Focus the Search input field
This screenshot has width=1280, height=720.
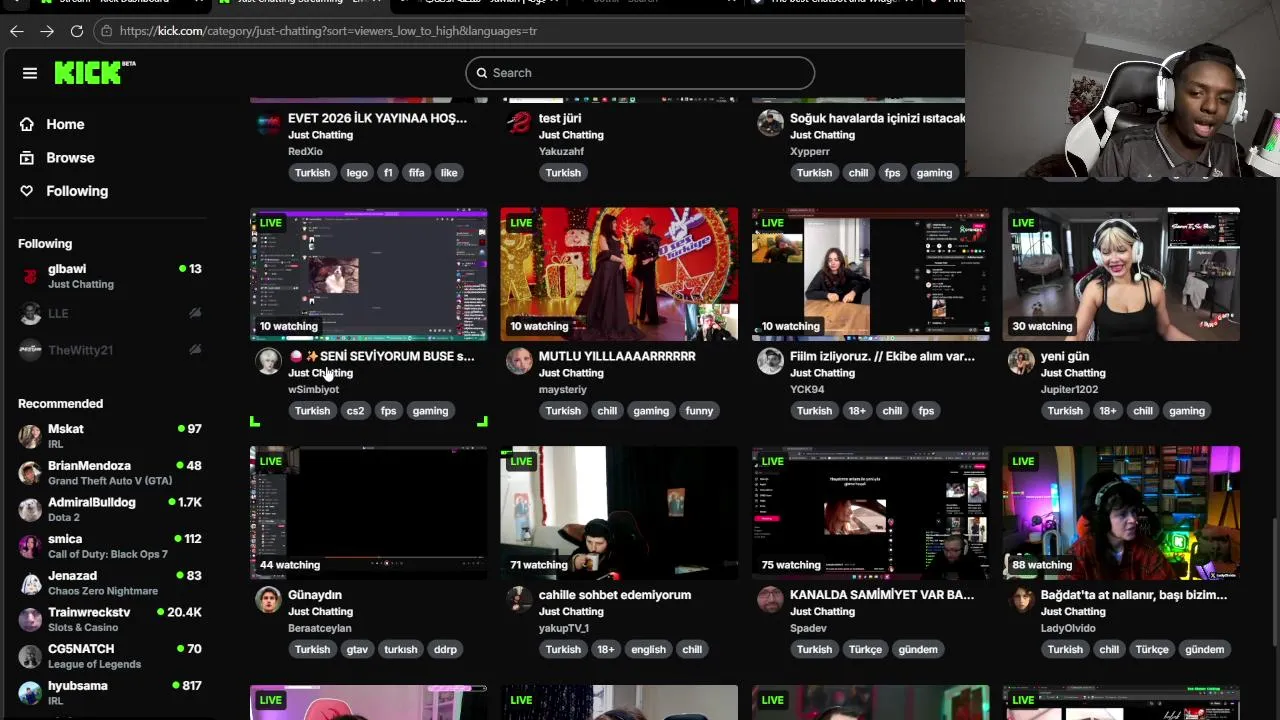(640, 73)
